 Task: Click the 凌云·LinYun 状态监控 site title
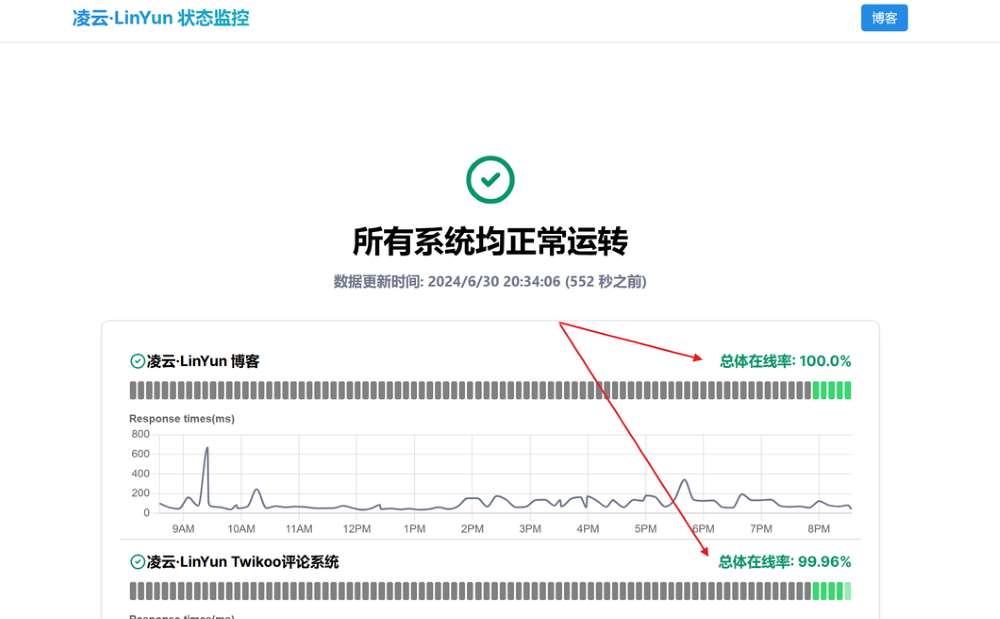[x=161, y=18]
